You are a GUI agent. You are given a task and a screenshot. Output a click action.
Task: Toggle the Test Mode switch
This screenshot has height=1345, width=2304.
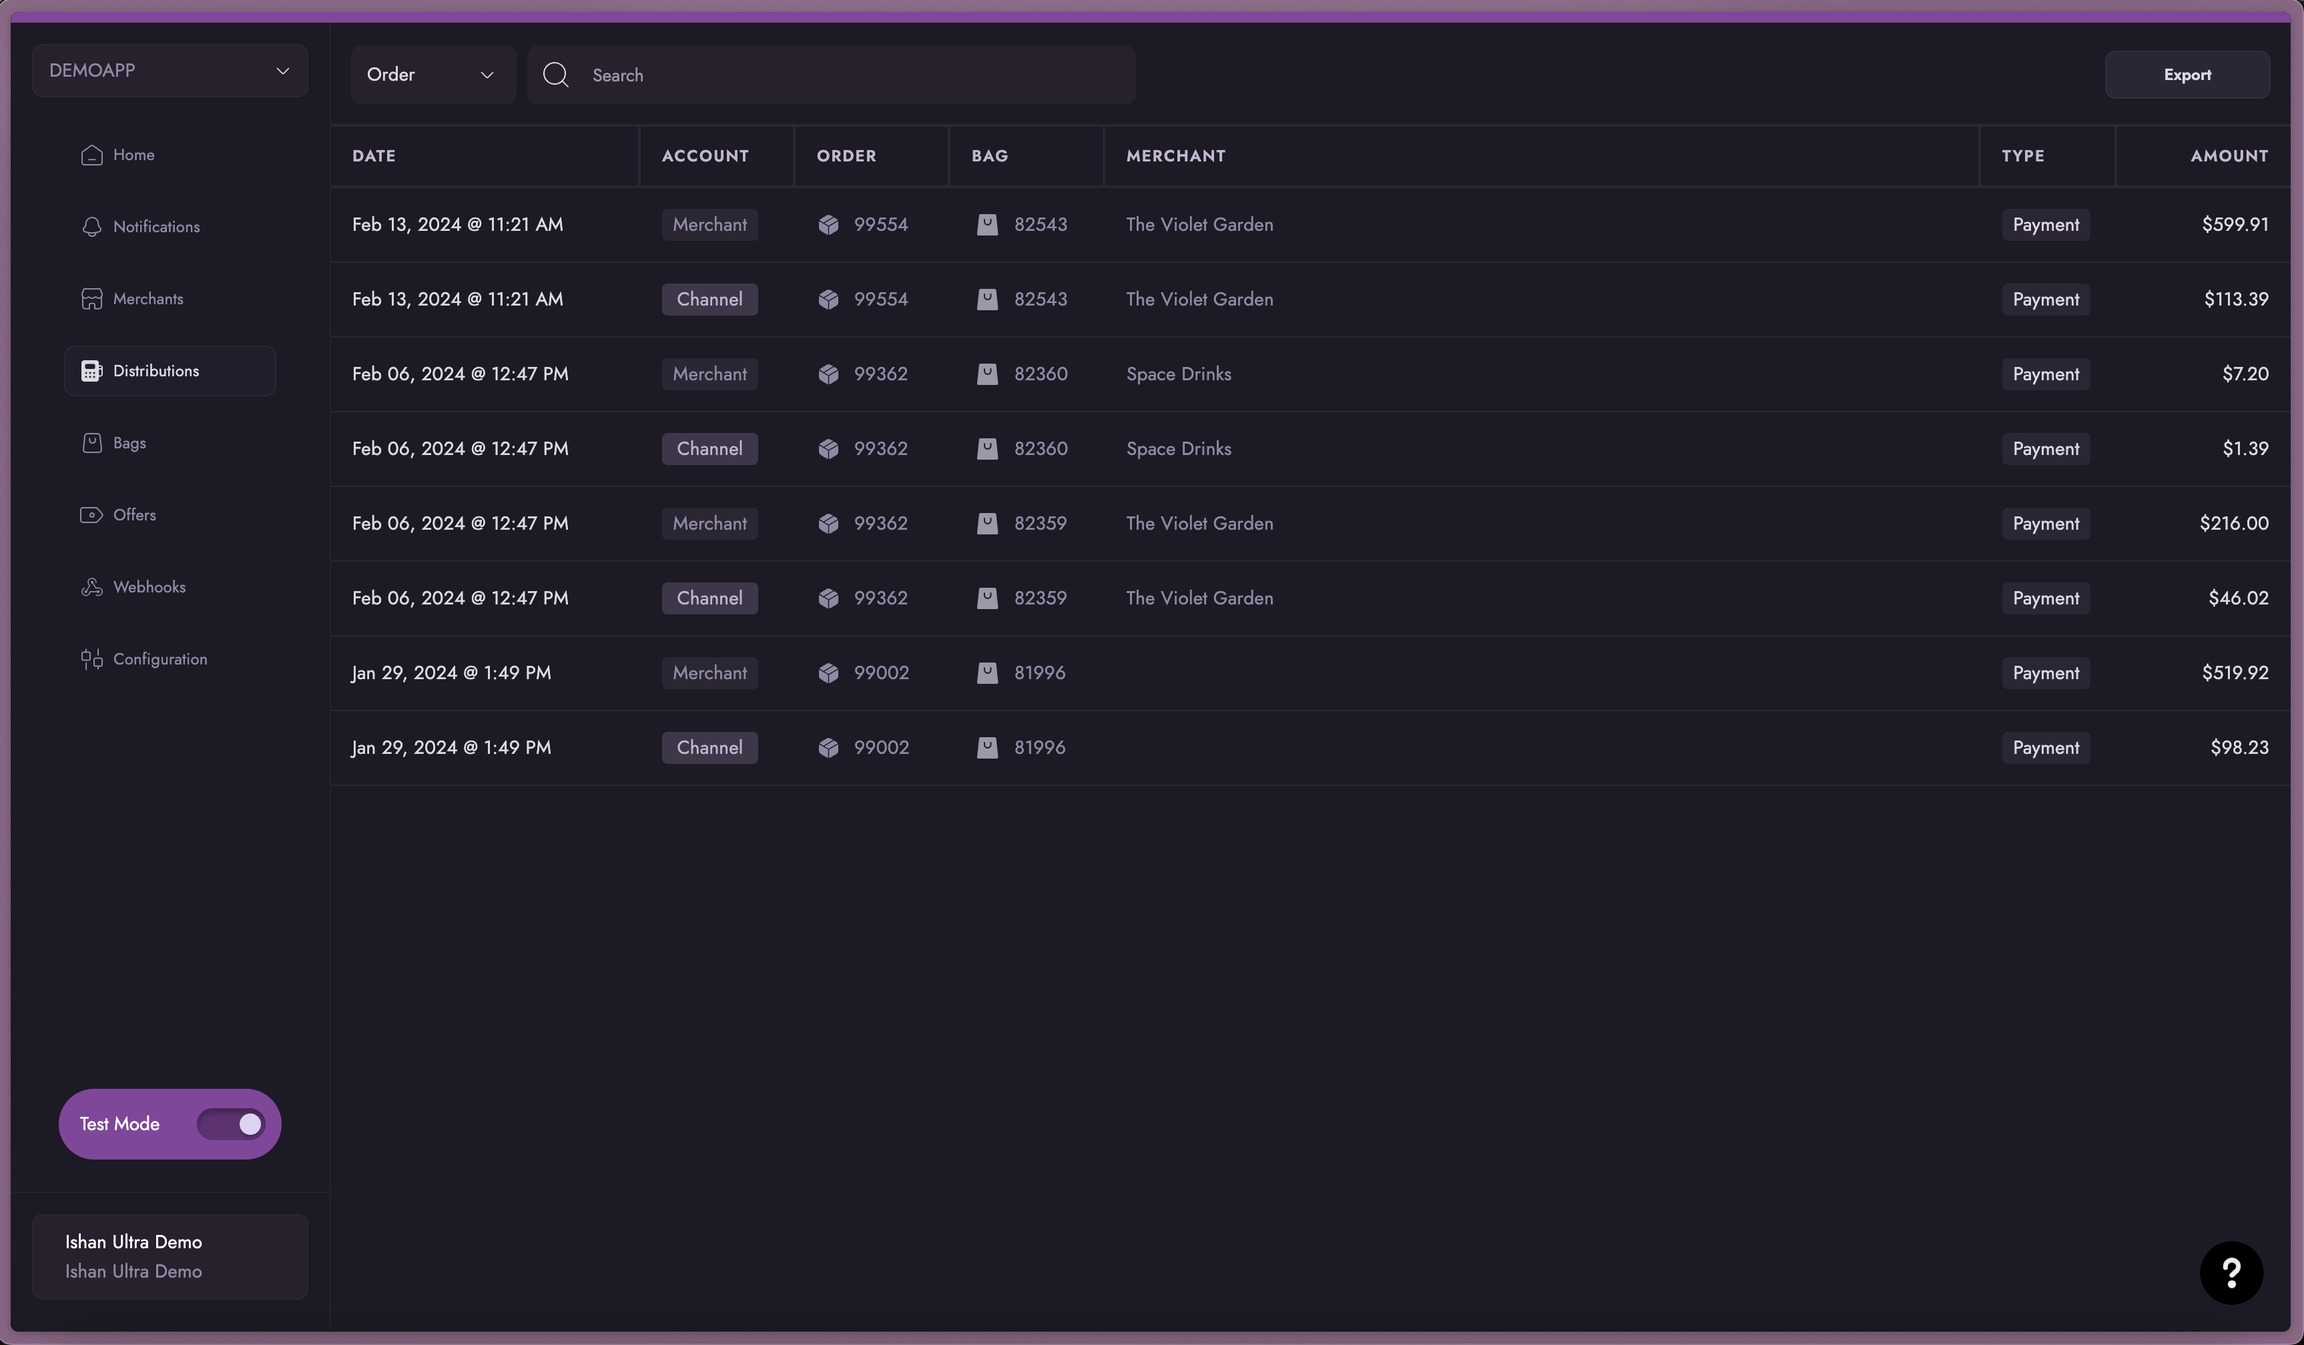point(231,1124)
